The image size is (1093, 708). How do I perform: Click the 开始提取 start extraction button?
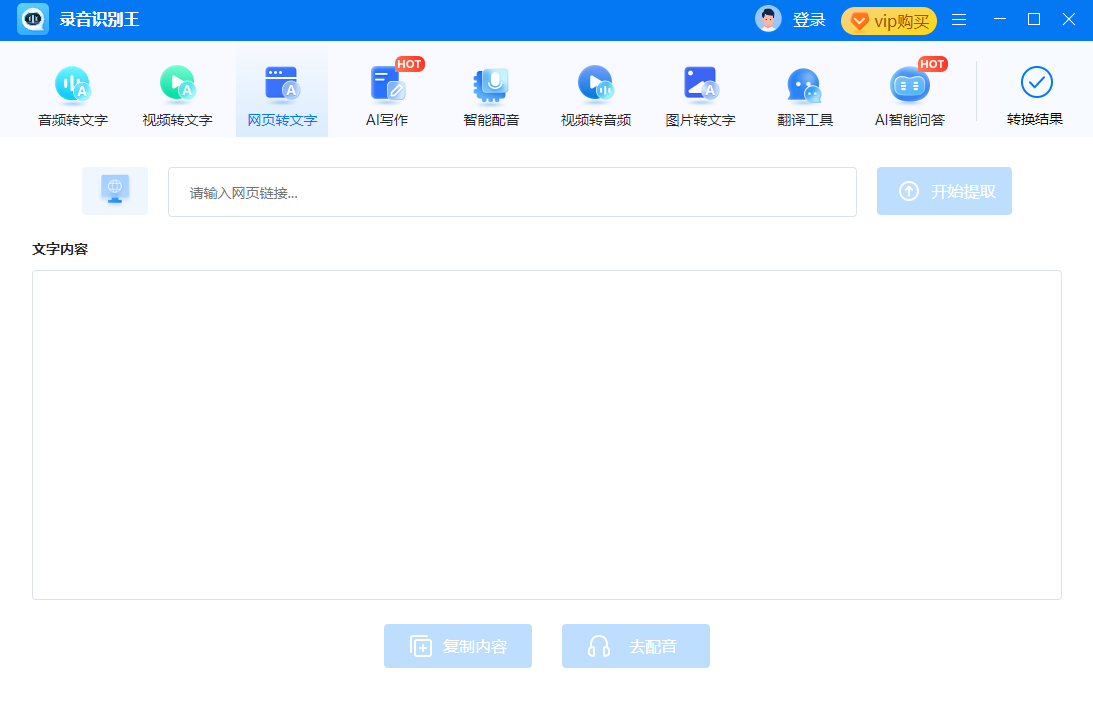point(944,191)
